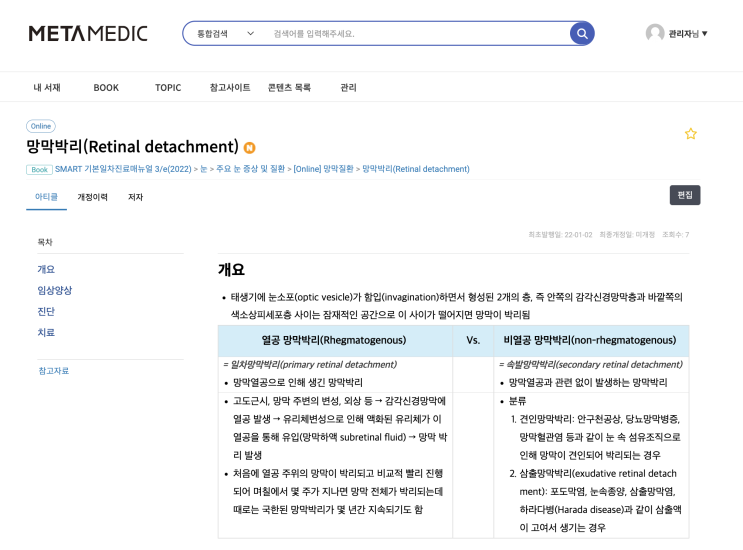Image resolution: width=743 pixels, height=550 pixels.
Task: Click the blue search magnifier button
Action: [x=582, y=34]
